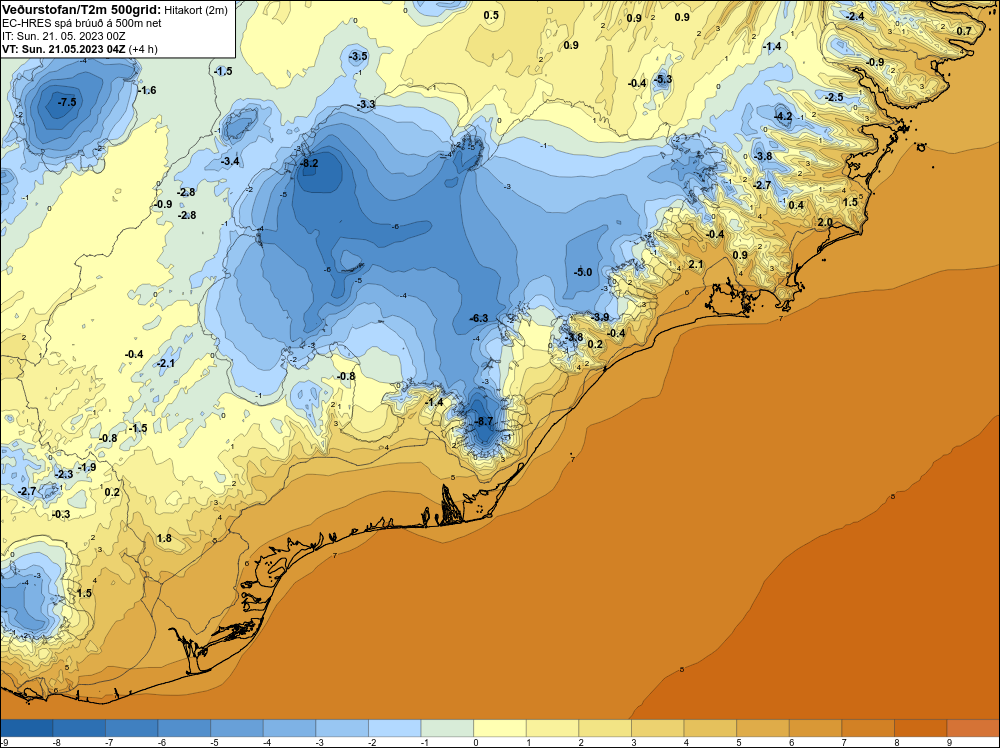Select the legend swatch between -5 and -4

(x=237, y=728)
